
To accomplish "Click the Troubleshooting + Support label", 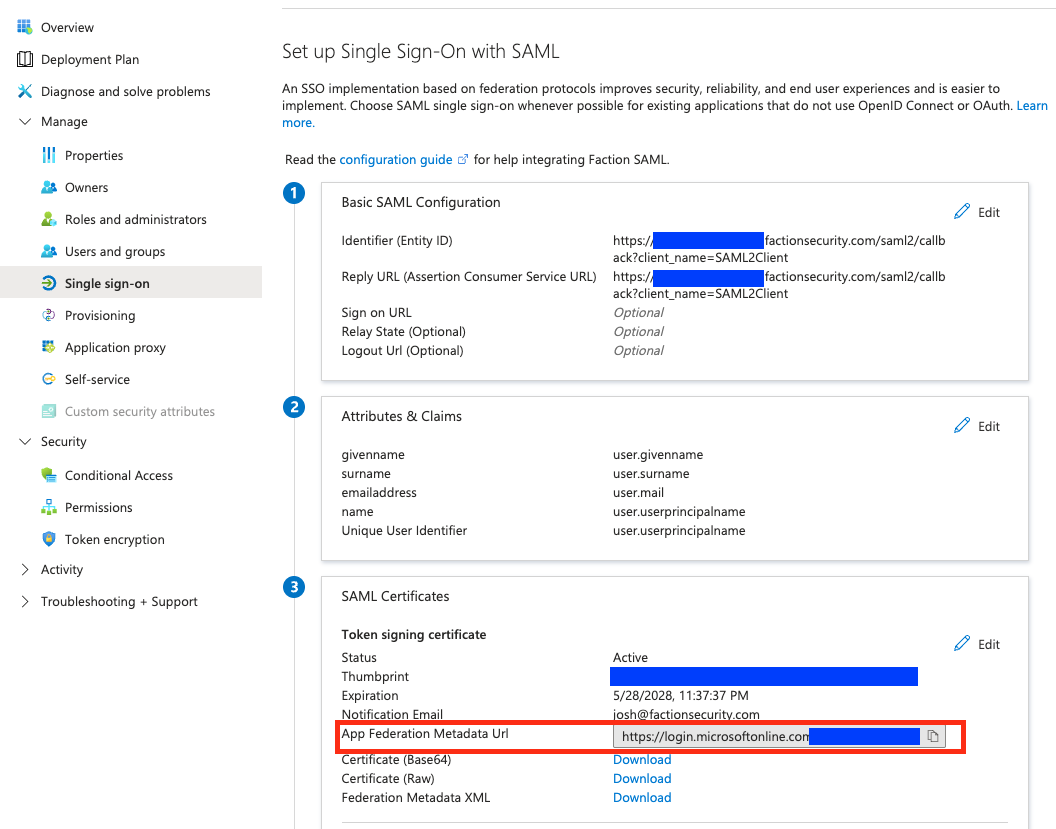I will click(x=119, y=601).
